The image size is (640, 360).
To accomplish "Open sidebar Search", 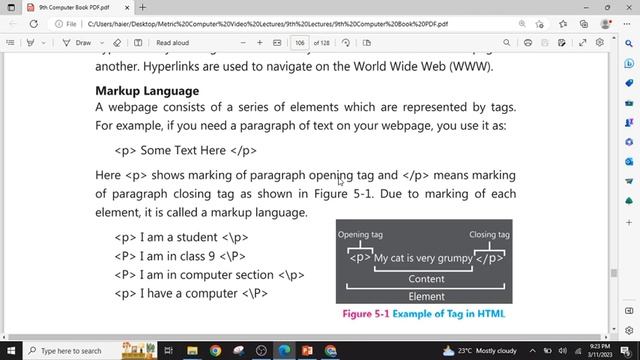I will 629,43.
